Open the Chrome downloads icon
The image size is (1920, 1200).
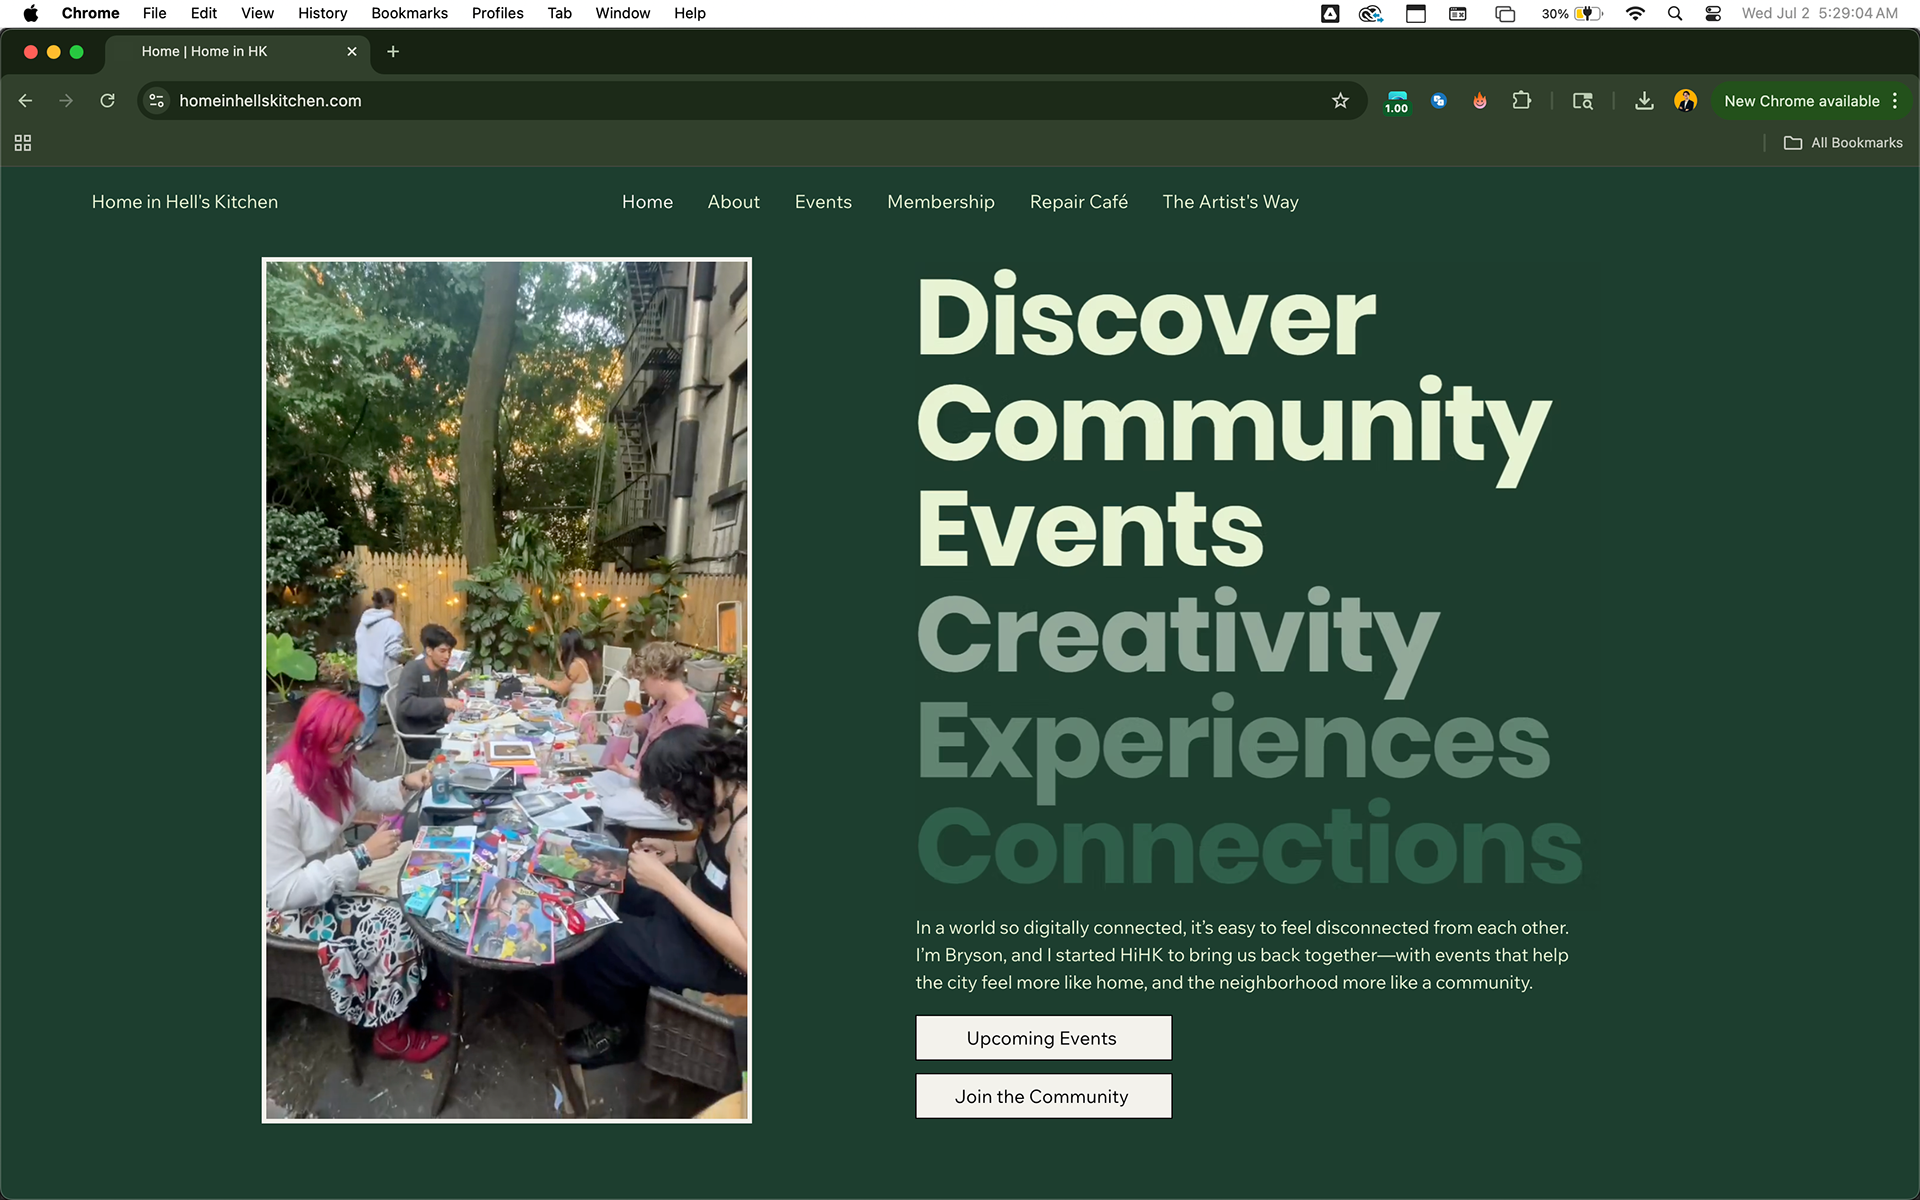(x=1643, y=101)
